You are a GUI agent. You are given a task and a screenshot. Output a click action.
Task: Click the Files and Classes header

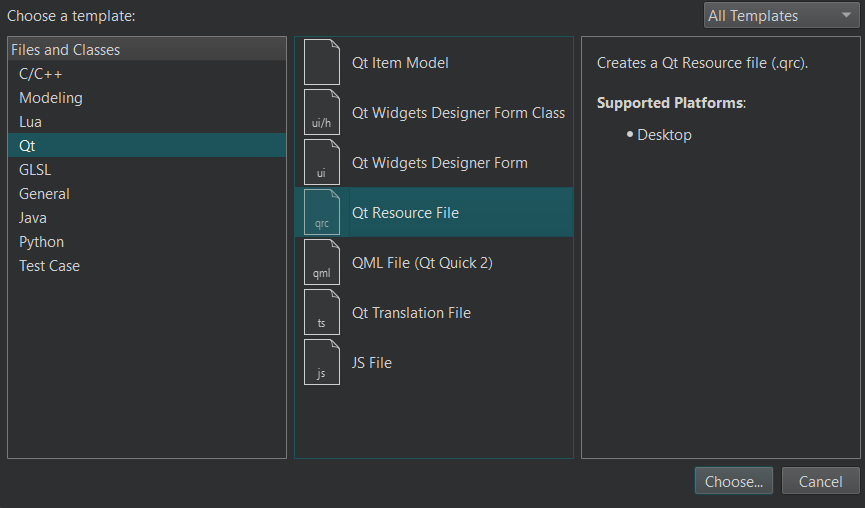pos(147,50)
